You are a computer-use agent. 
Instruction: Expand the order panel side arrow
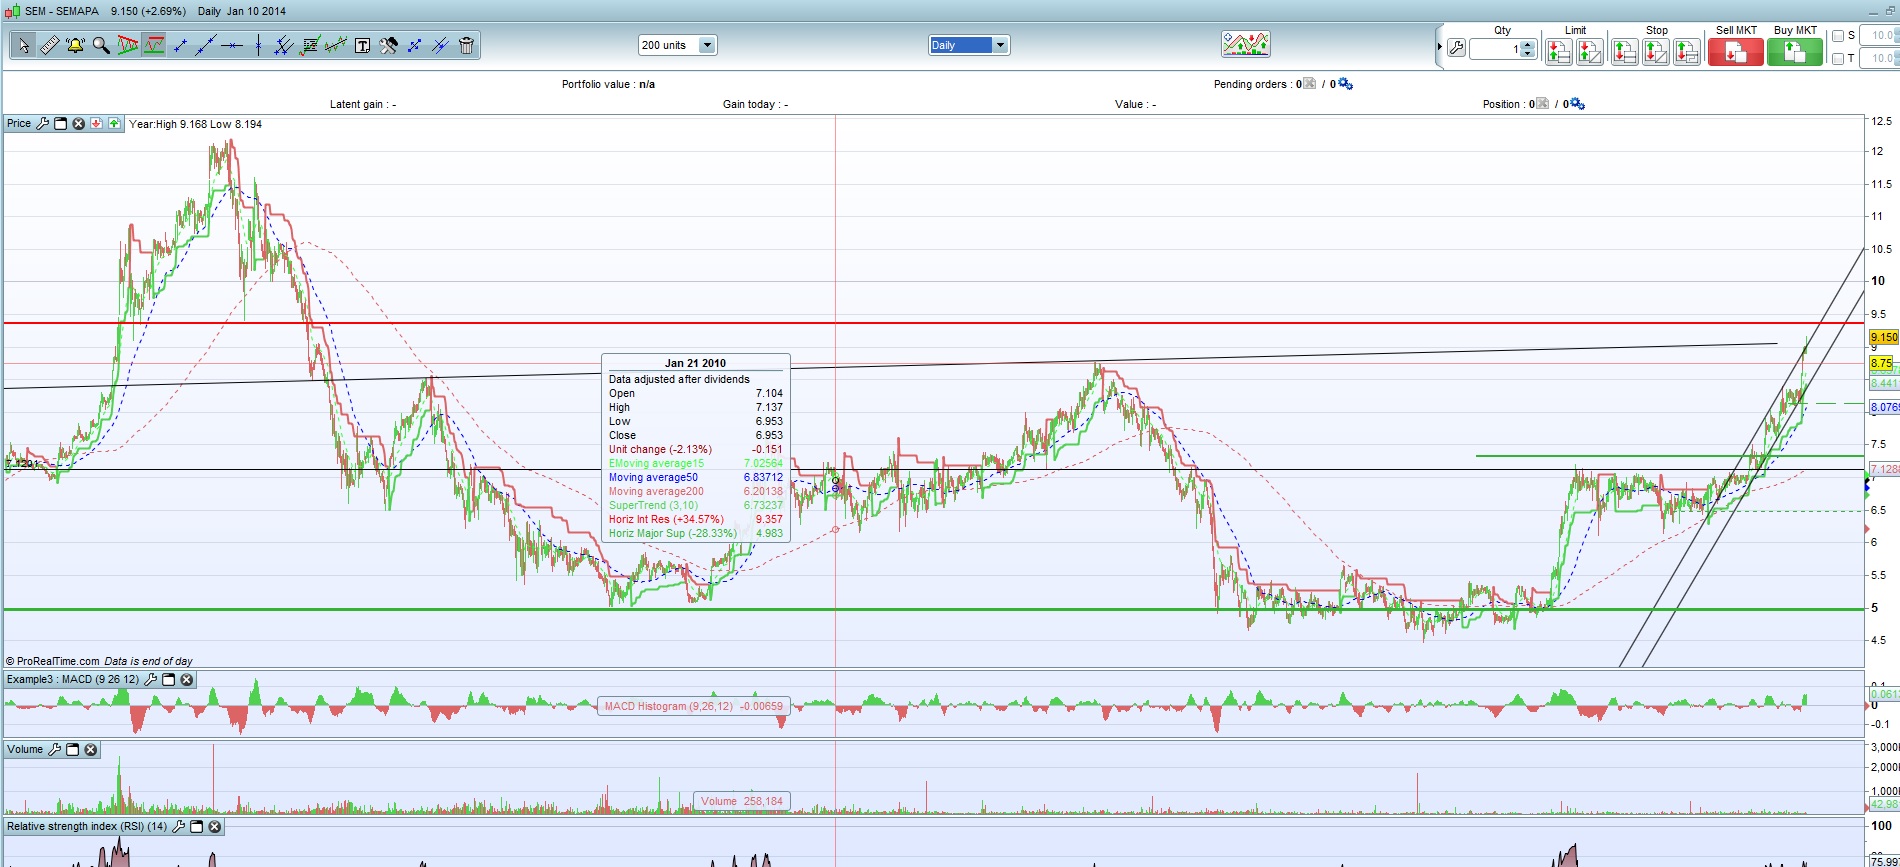tap(1439, 47)
